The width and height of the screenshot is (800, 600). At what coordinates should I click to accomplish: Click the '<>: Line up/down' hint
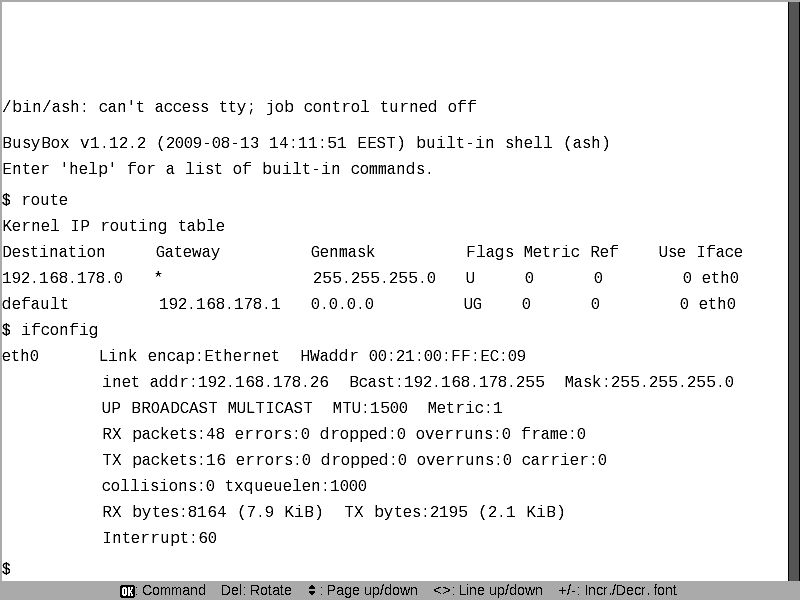[488, 591]
